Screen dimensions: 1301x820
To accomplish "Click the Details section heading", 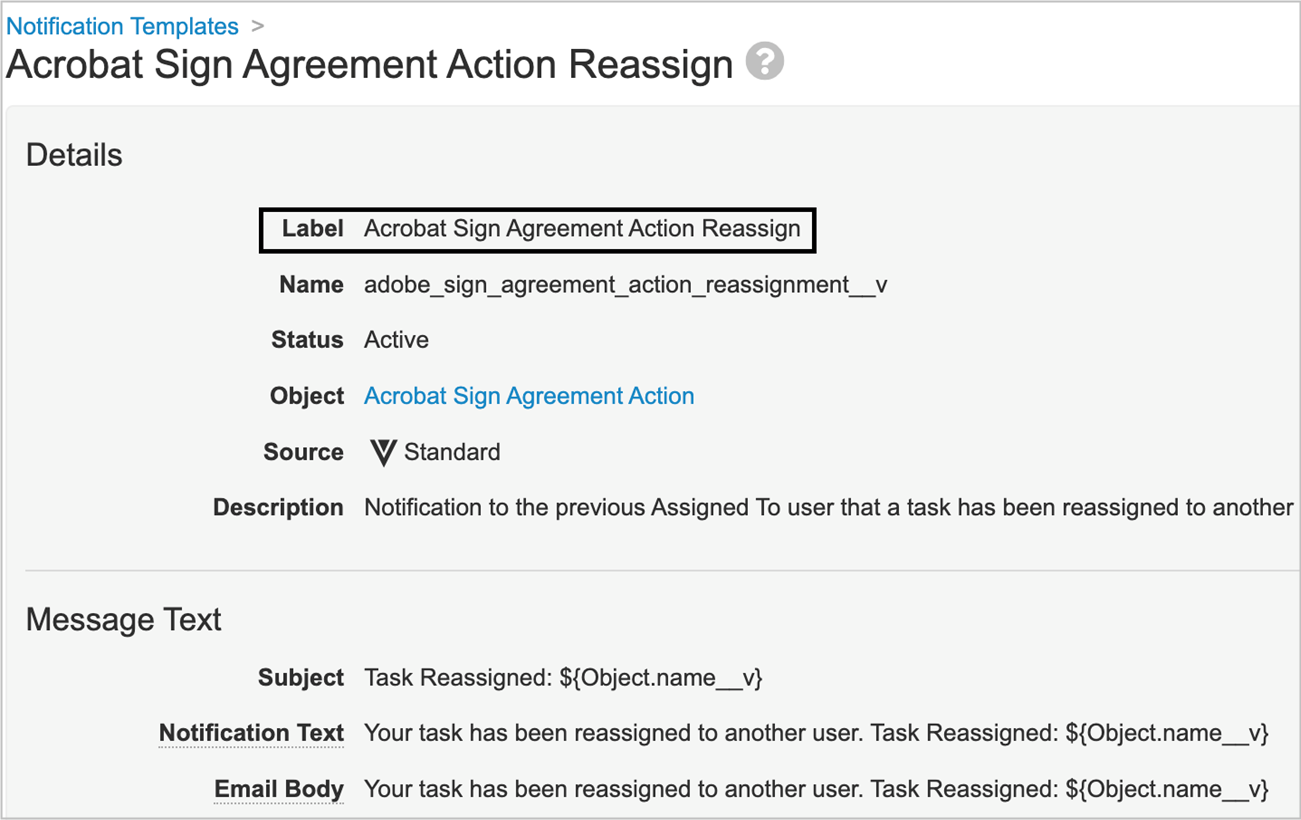I will [74, 155].
